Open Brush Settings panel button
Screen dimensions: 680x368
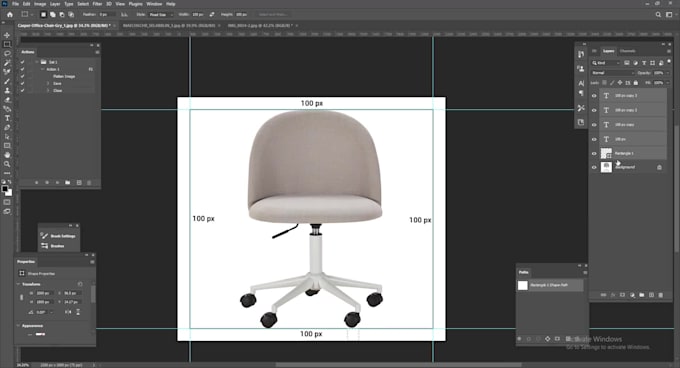pos(58,236)
